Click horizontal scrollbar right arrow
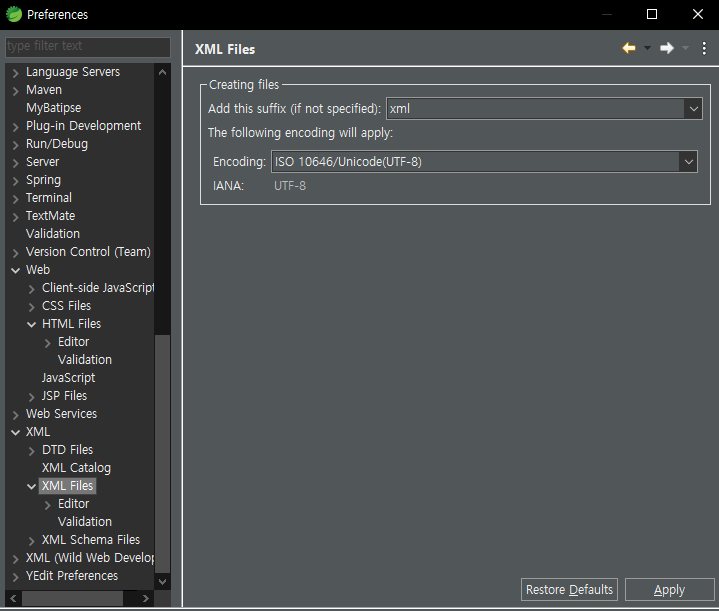 145,598
